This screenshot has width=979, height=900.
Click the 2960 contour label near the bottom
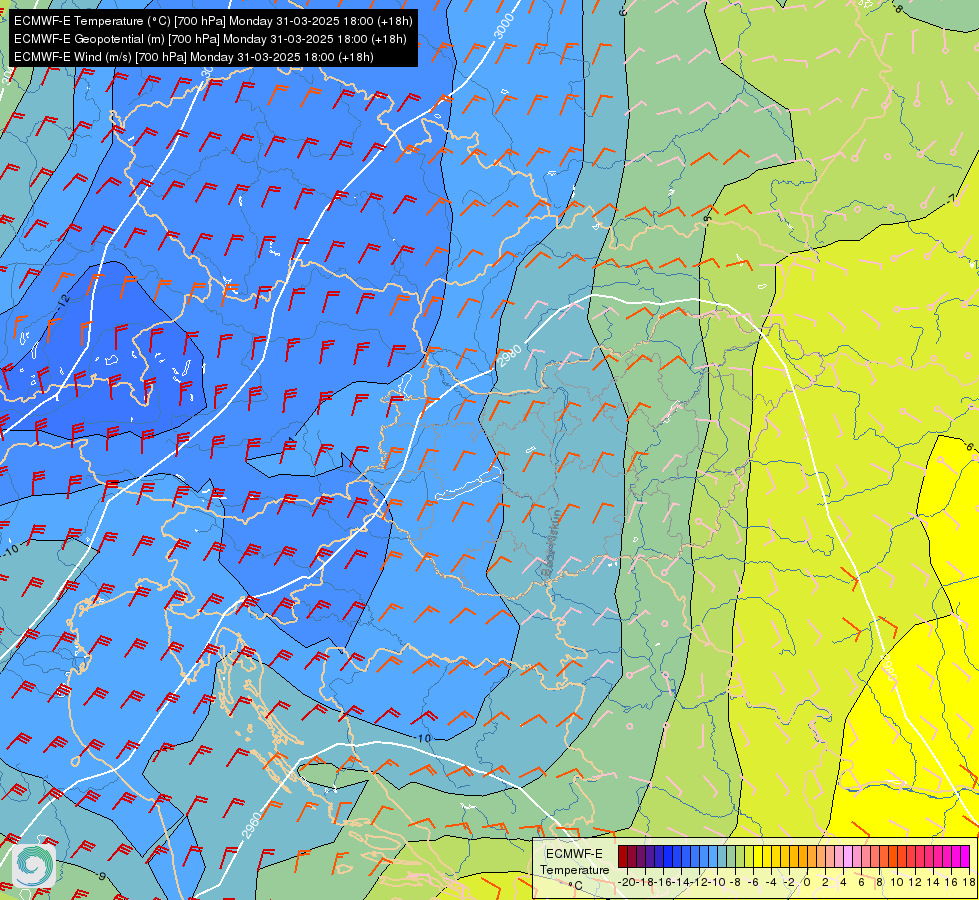point(250,824)
